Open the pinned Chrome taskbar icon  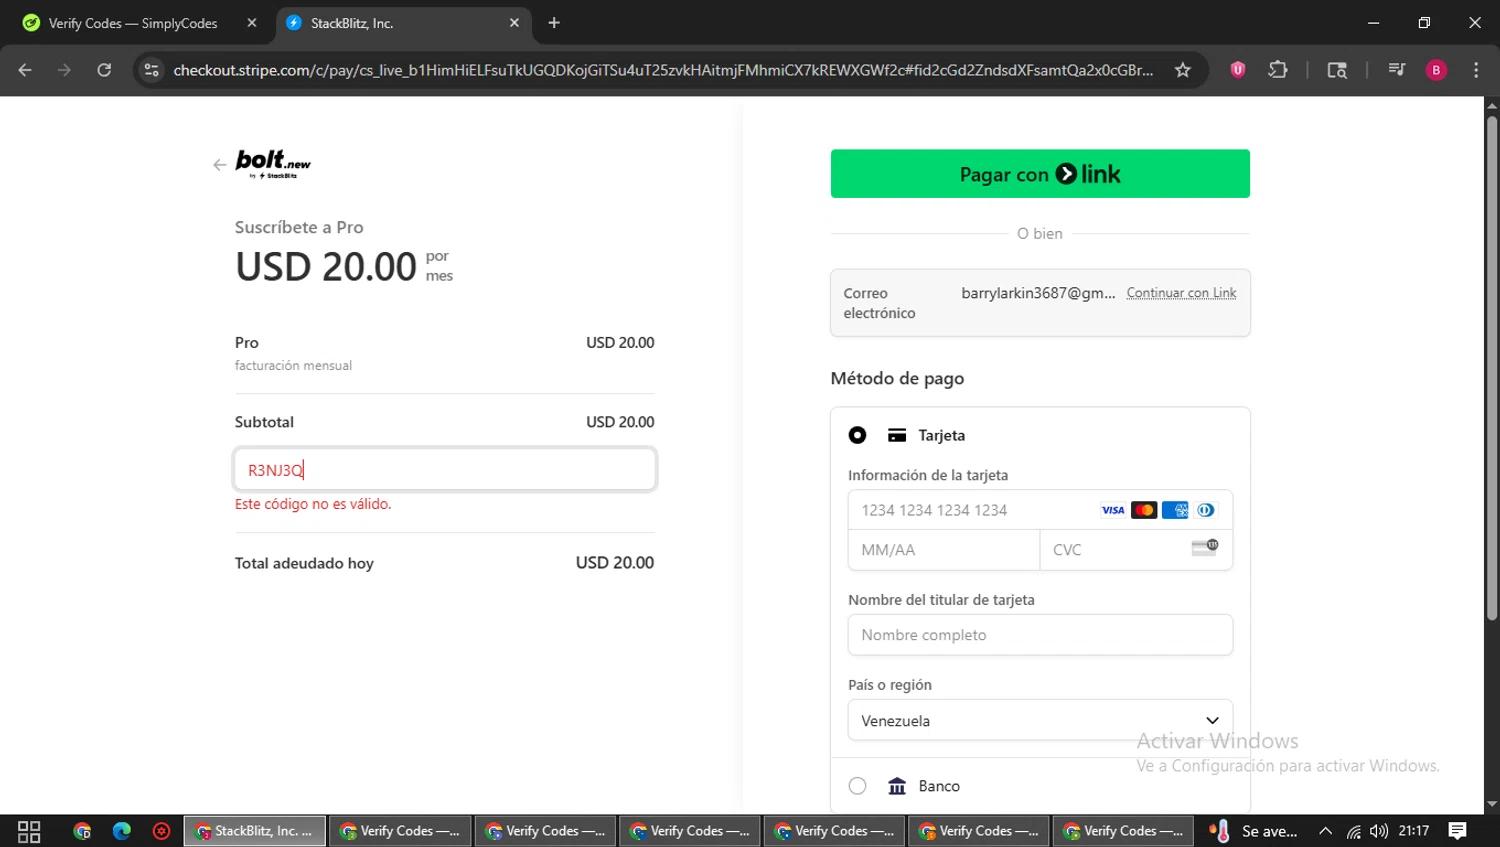[x=82, y=831]
